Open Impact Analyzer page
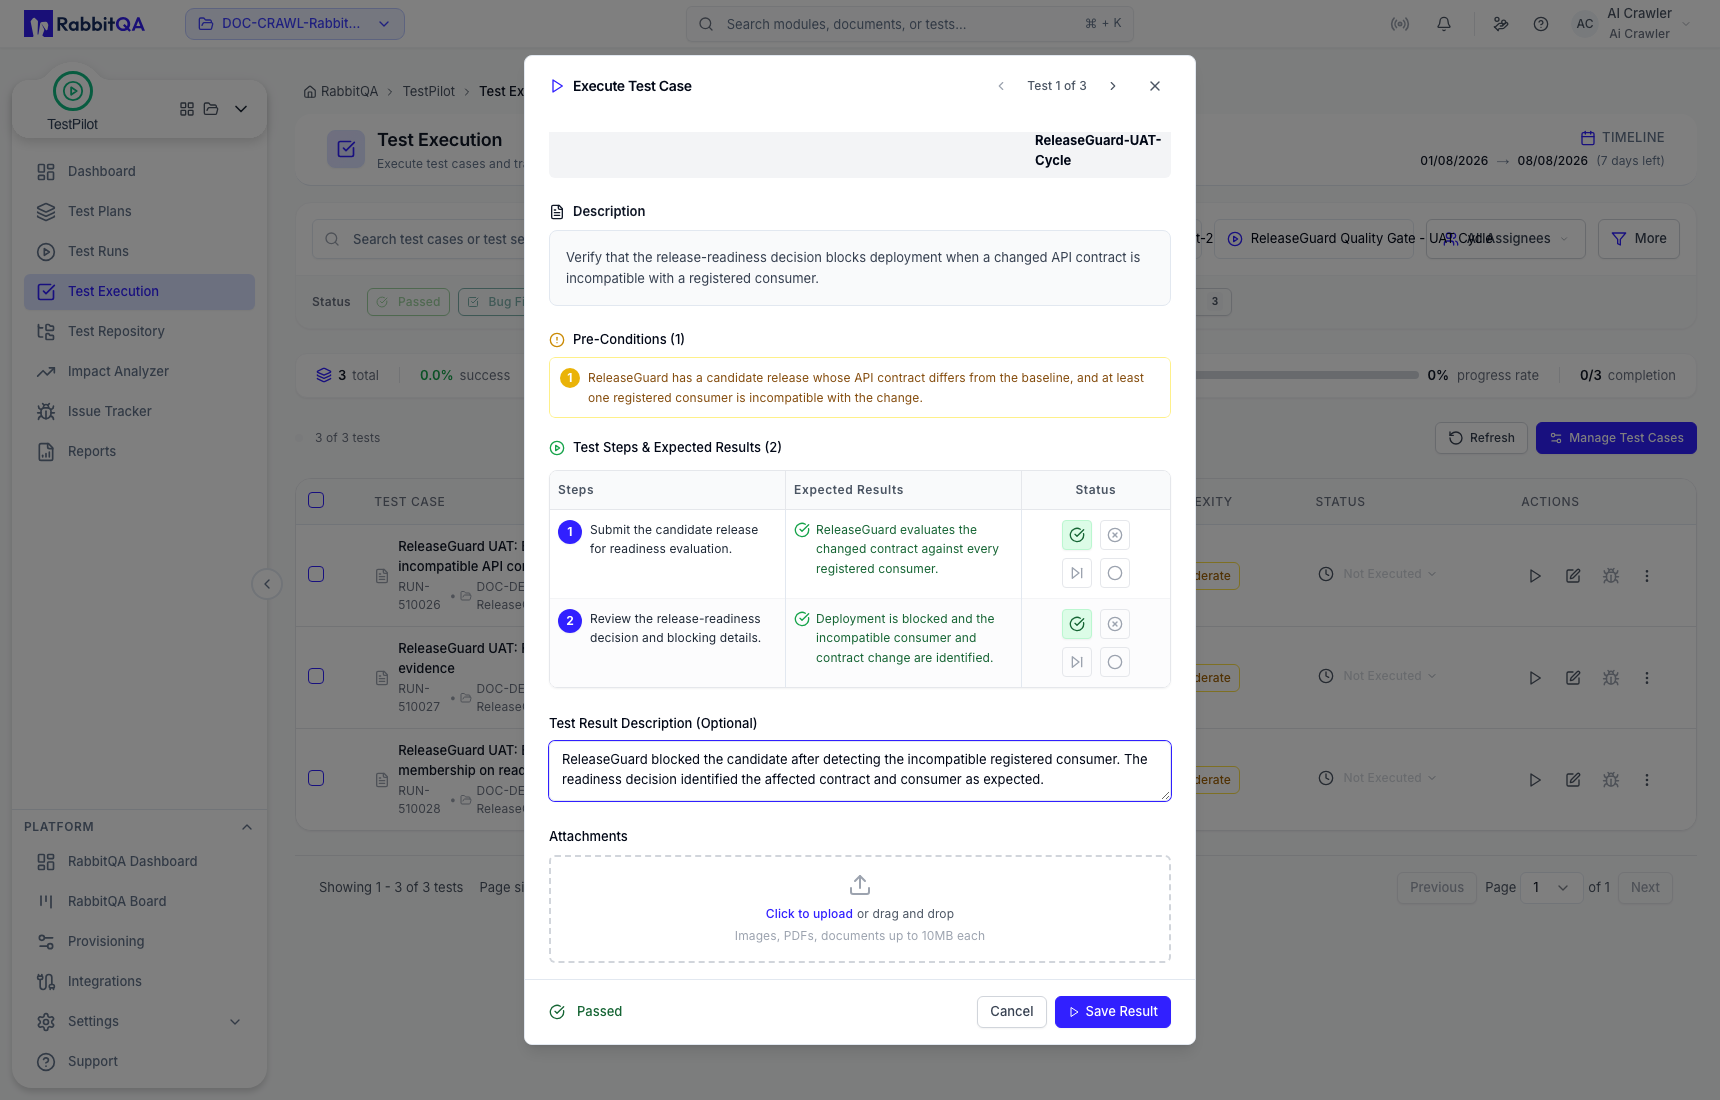 pyautogui.click(x=139, y=372)
